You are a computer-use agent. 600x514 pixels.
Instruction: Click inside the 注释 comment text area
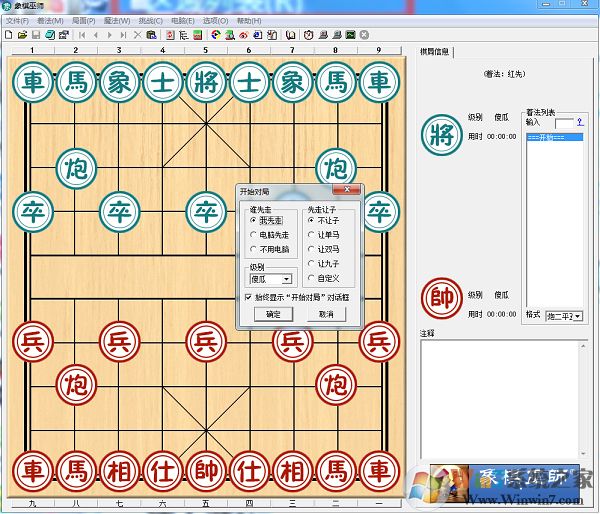point(500,399)
